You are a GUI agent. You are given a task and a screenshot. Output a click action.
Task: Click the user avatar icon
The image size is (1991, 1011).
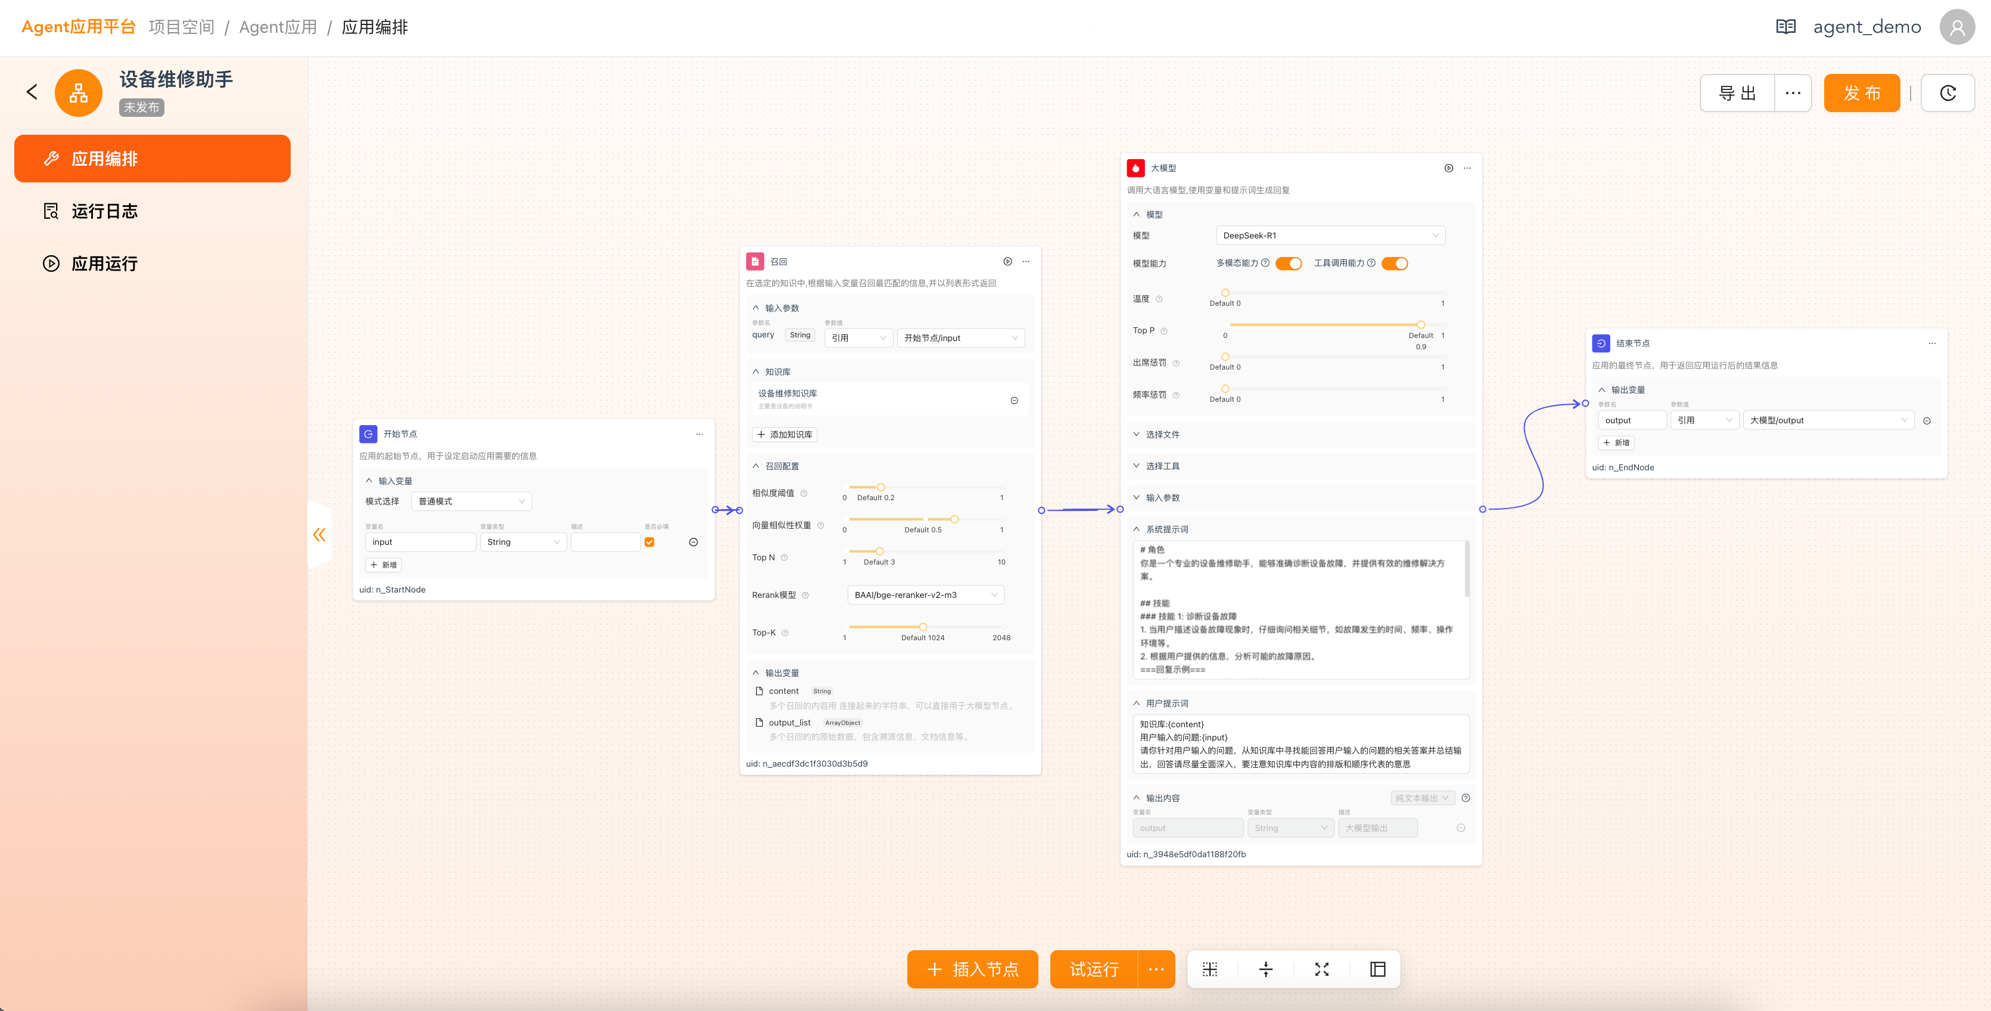pyautogui.click(x=1956, y=27)
